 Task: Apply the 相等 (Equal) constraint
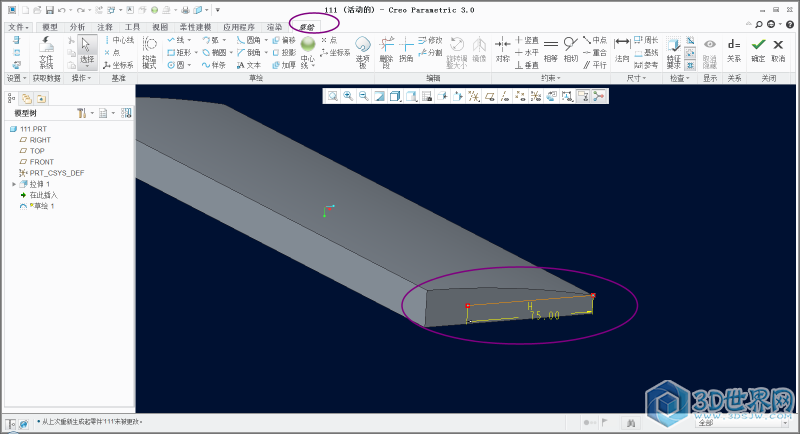[551, 50]
